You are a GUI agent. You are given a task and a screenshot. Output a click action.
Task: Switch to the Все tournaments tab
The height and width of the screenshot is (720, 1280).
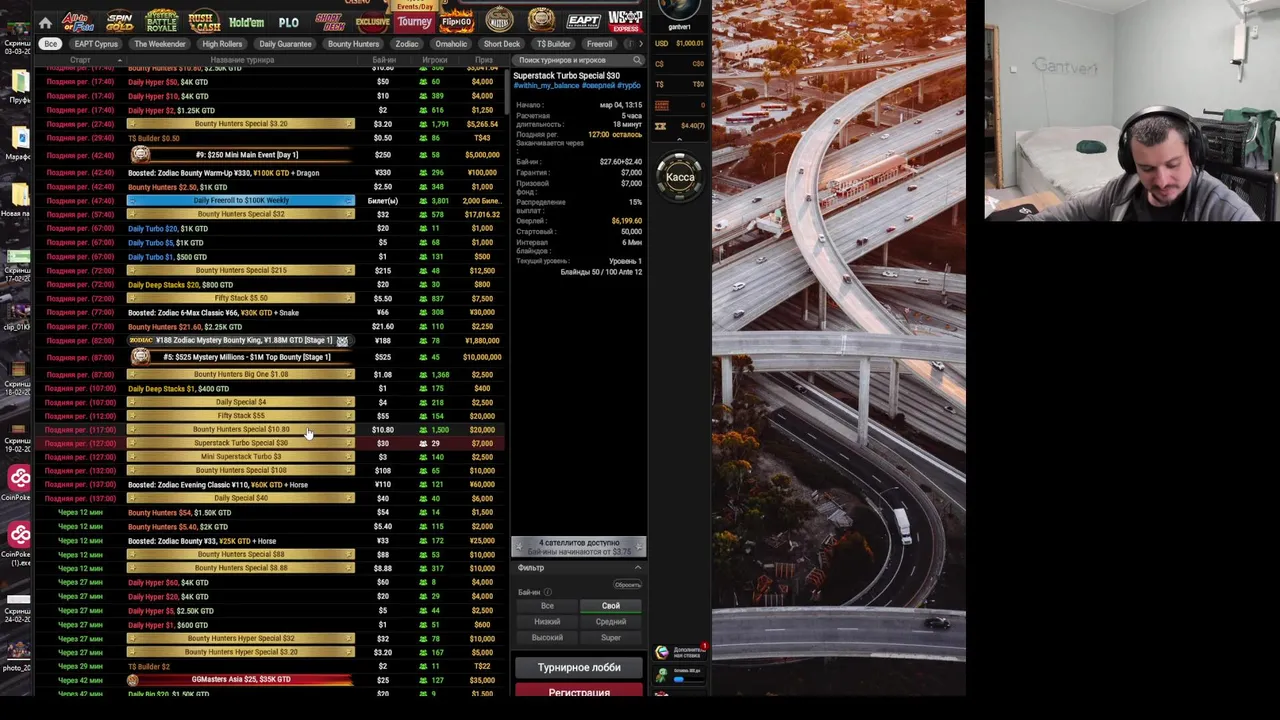tap(50, 44)
